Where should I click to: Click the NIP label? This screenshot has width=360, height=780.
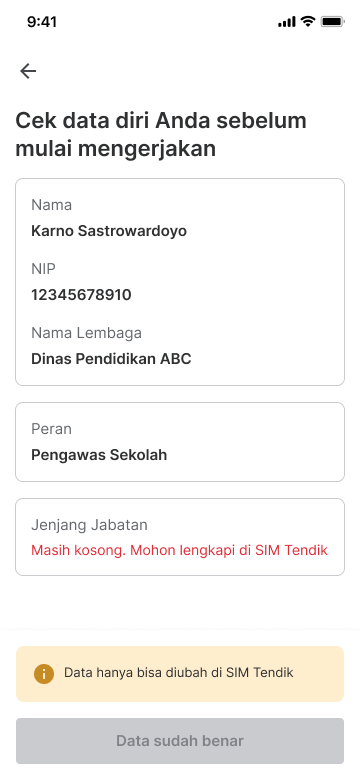pos(43,269)
